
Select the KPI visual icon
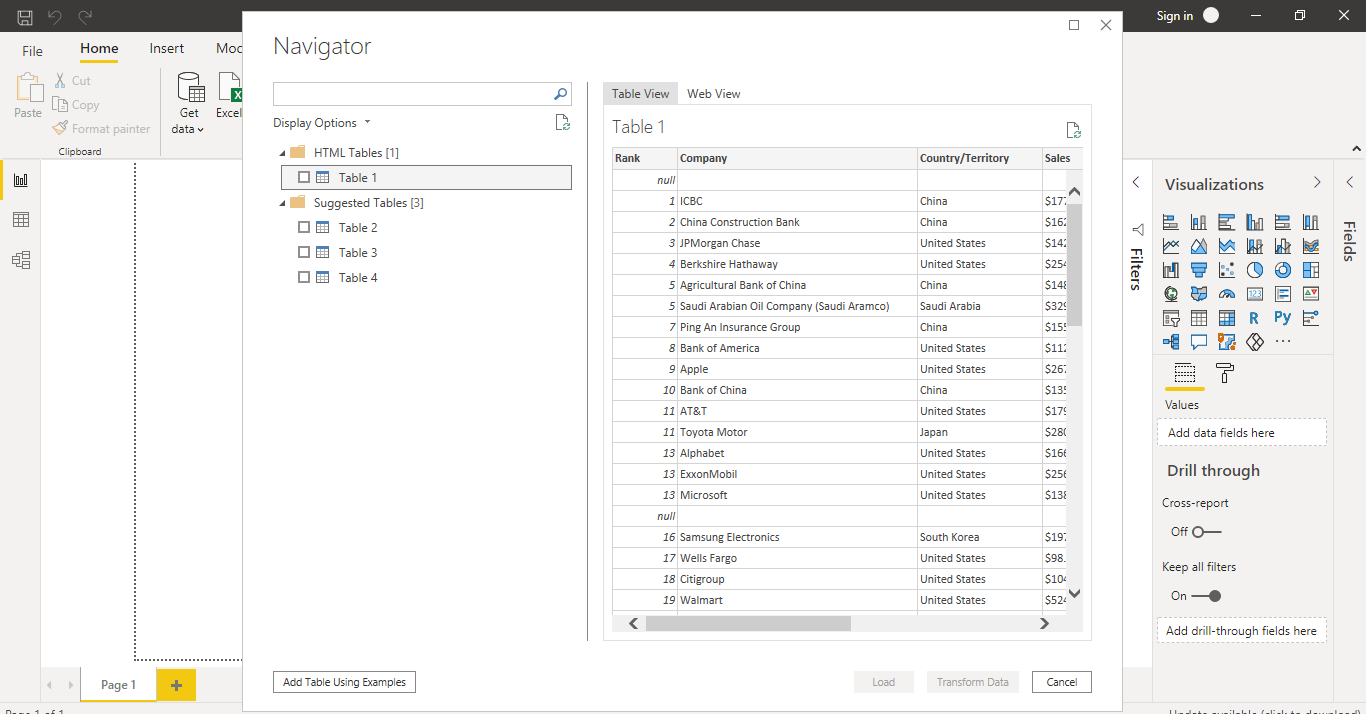[x=1311, y=294]
